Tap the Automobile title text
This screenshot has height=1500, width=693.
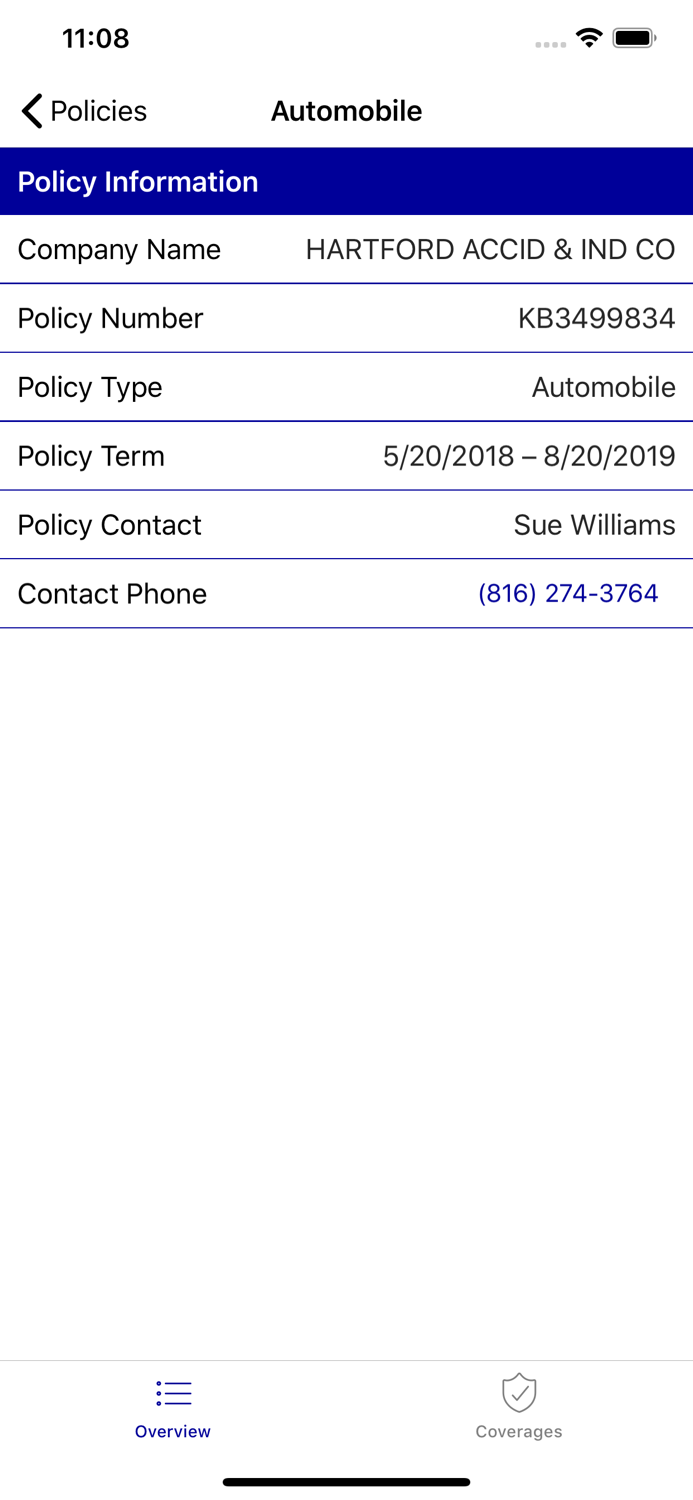[x=346, y=111]
